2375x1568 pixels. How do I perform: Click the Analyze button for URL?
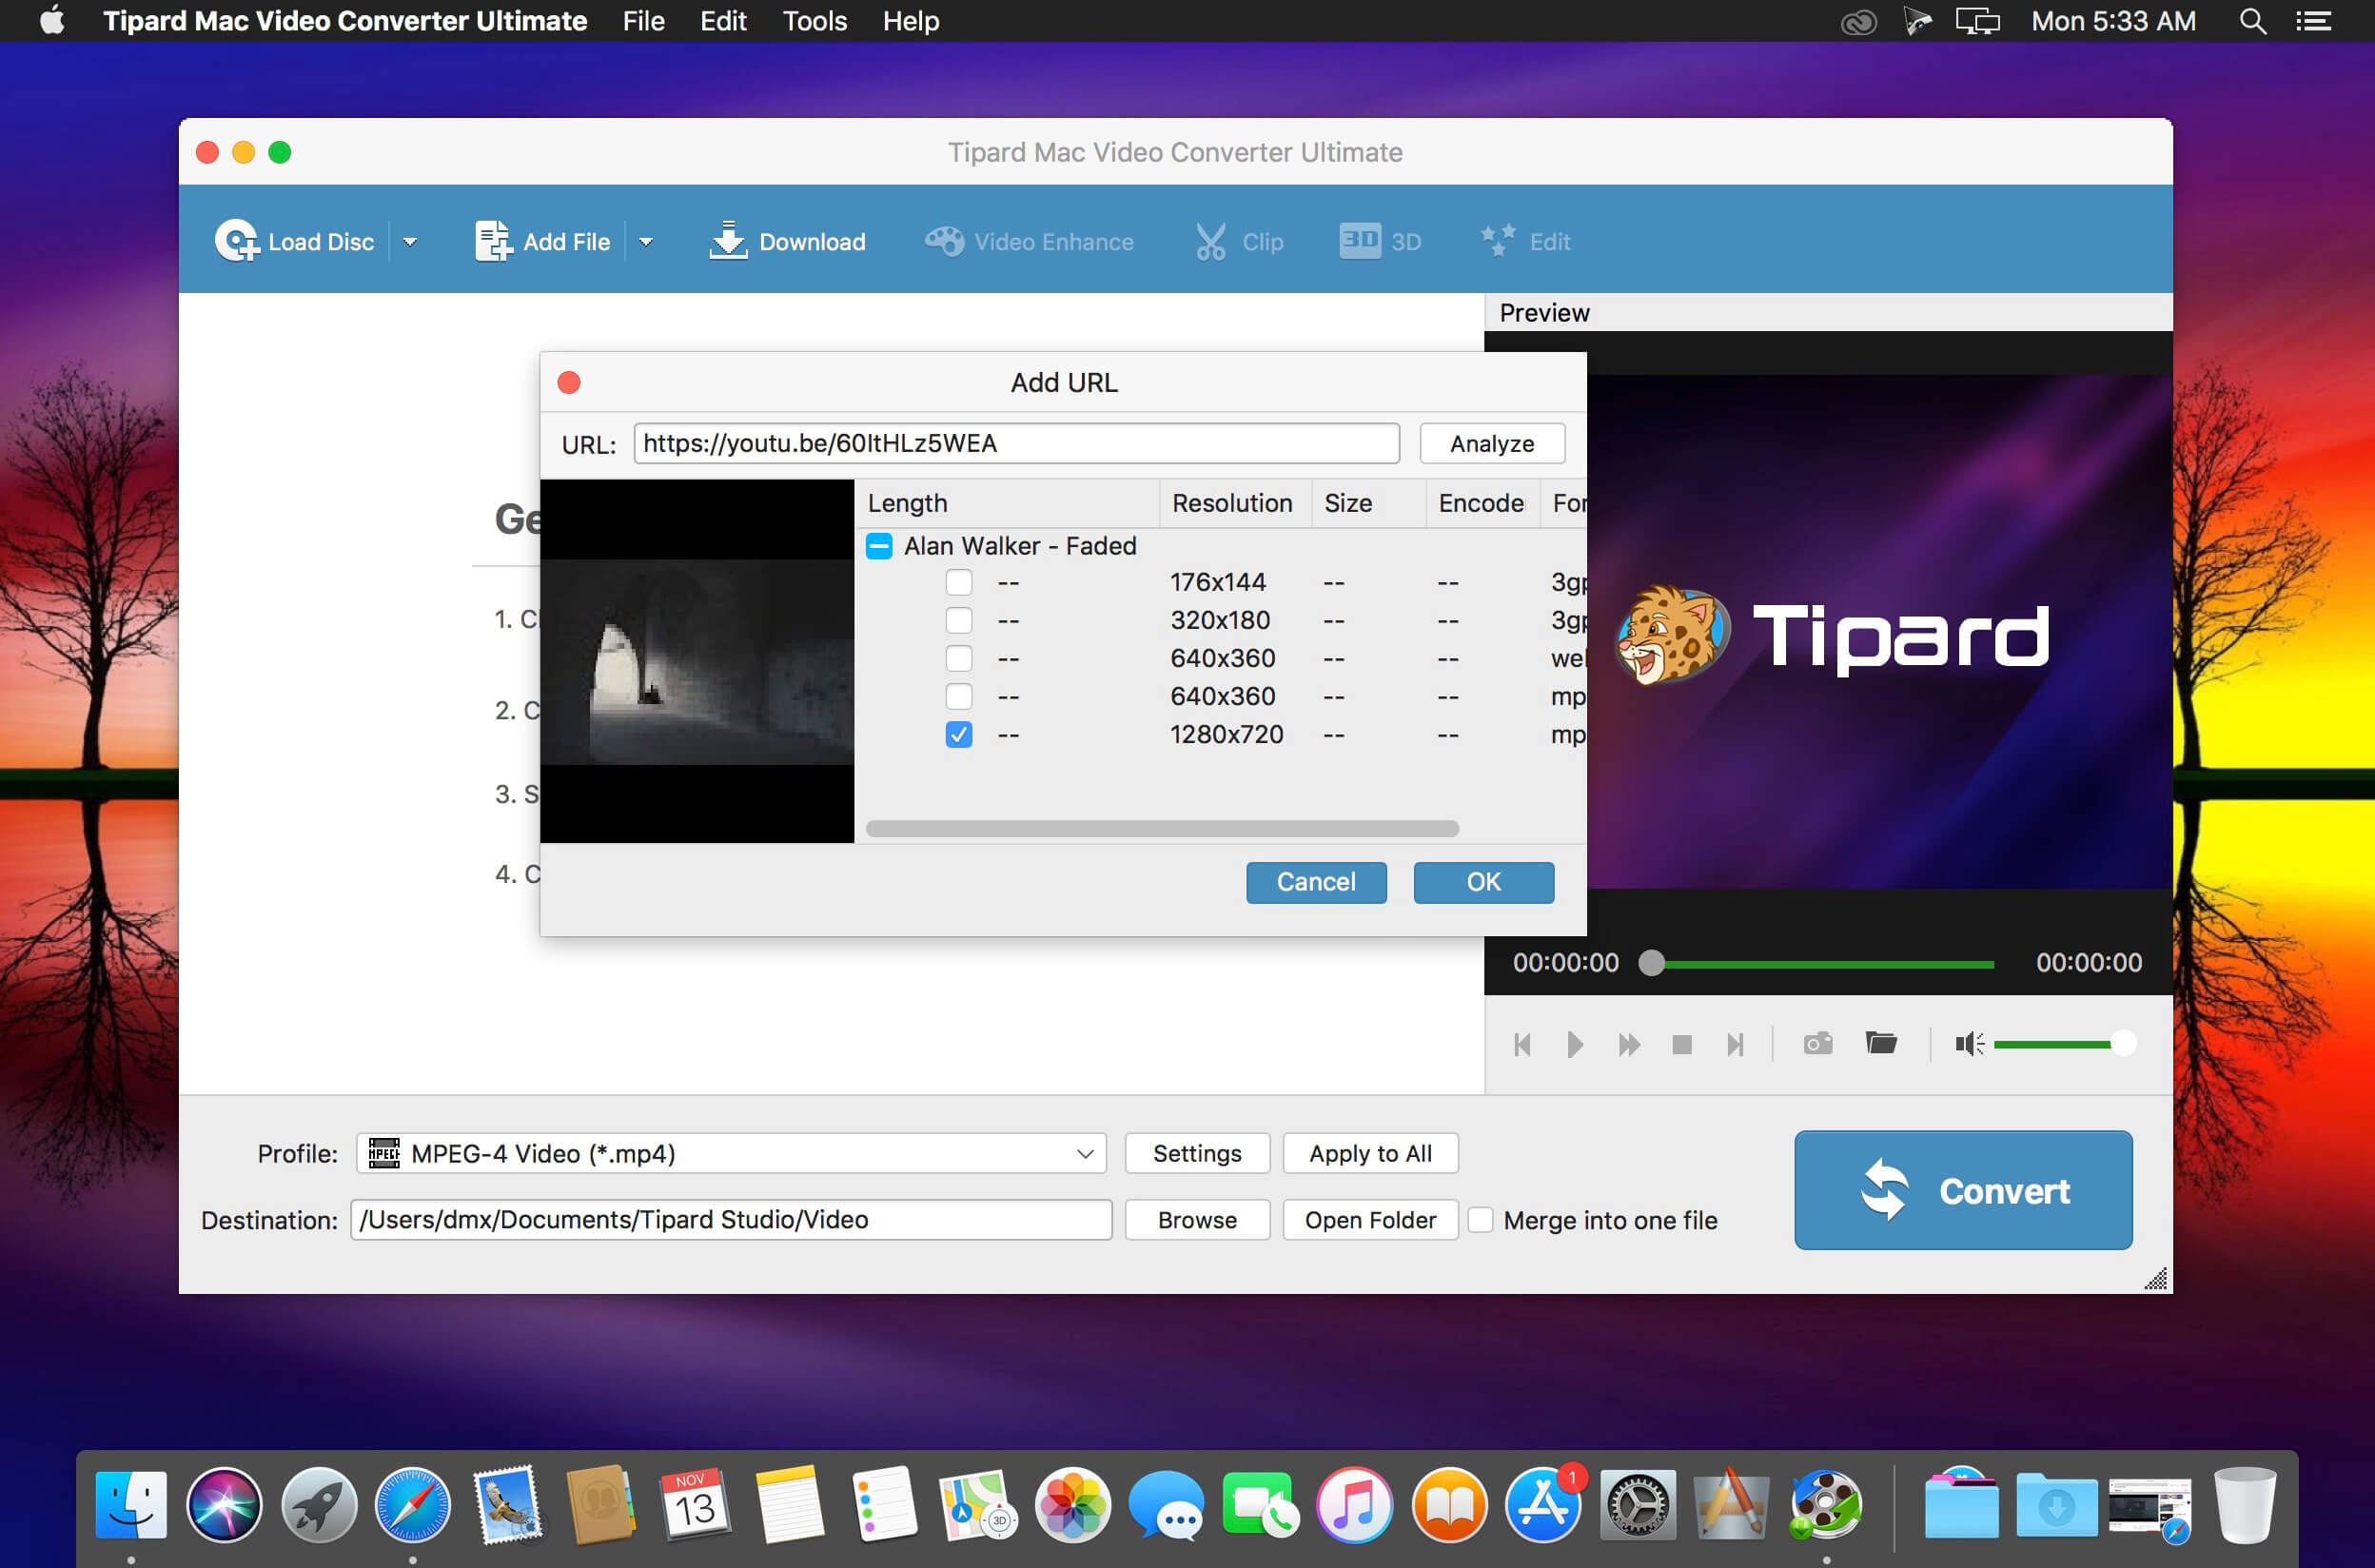click(1491, 442)
